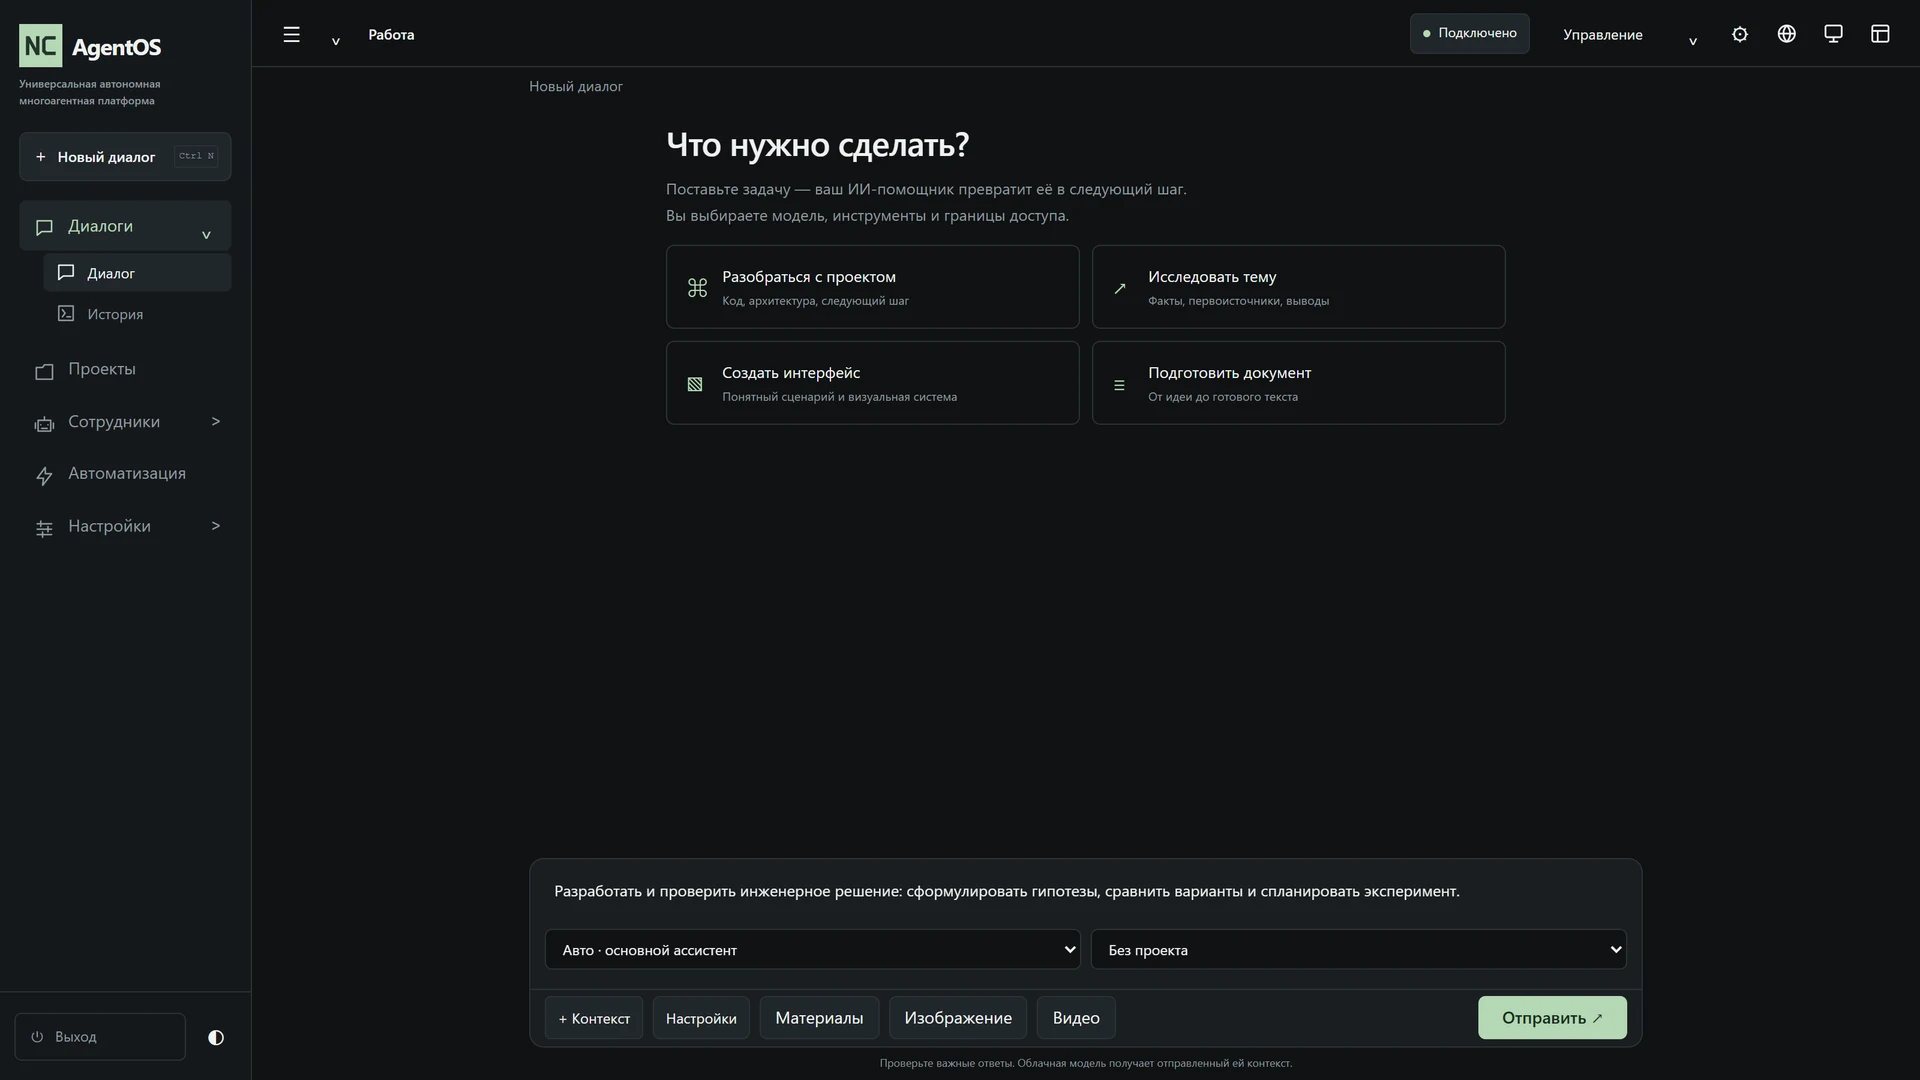Click the monitor display icon in header
The height and width of the screenshot is (1080, 1920).
click(x=1833, y=34)
